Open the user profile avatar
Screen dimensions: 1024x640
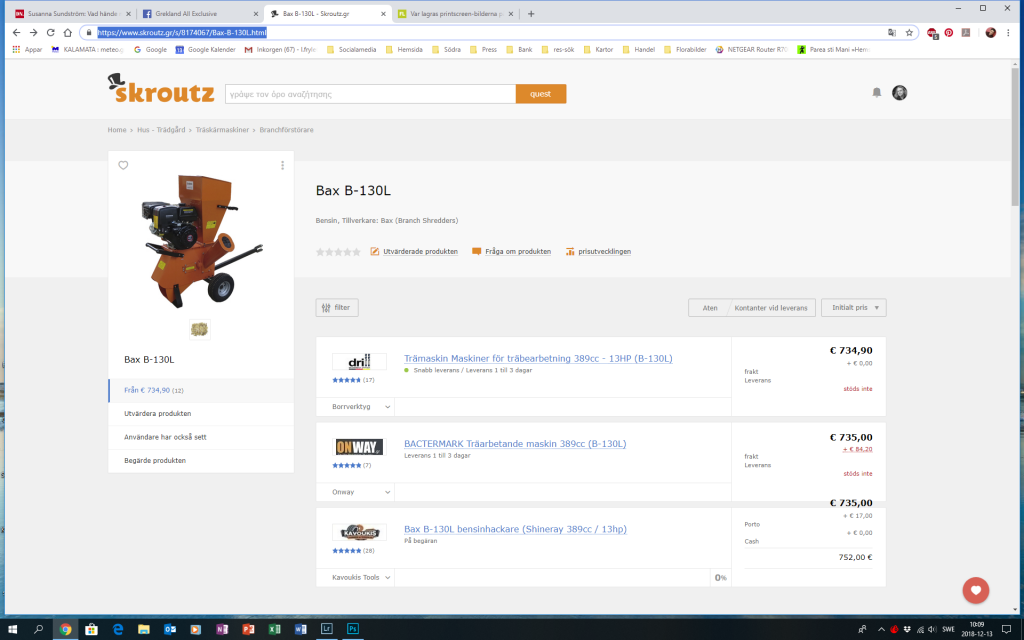pyautogui.click(x=899, y=93)
